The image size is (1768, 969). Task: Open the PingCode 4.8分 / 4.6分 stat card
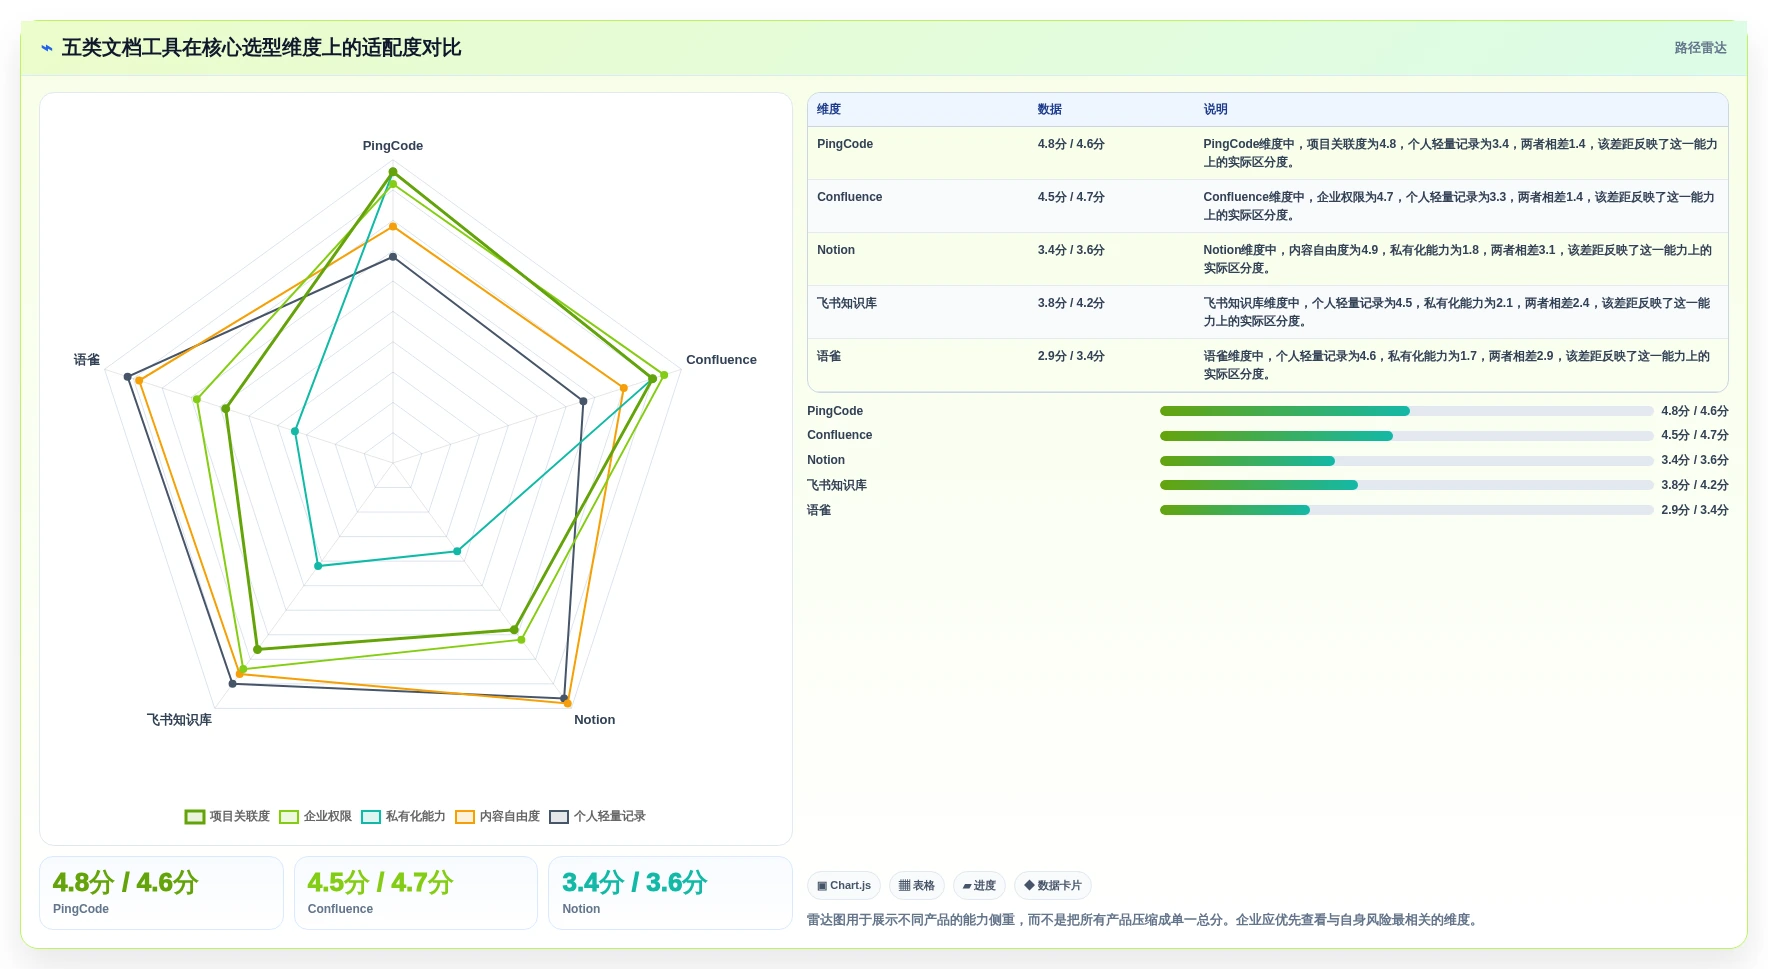pyautogui.click(x=161, y=893)
